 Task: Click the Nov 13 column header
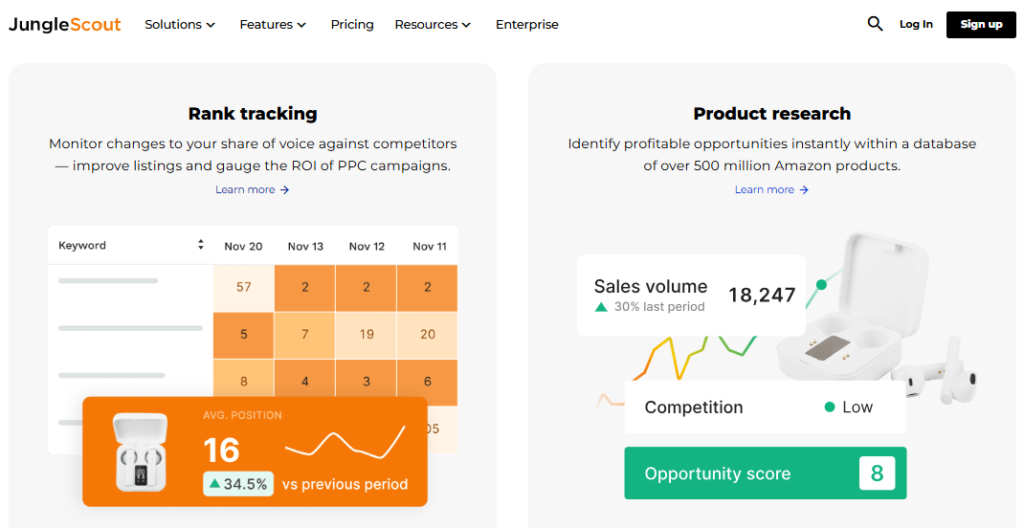tap(306, 246)
